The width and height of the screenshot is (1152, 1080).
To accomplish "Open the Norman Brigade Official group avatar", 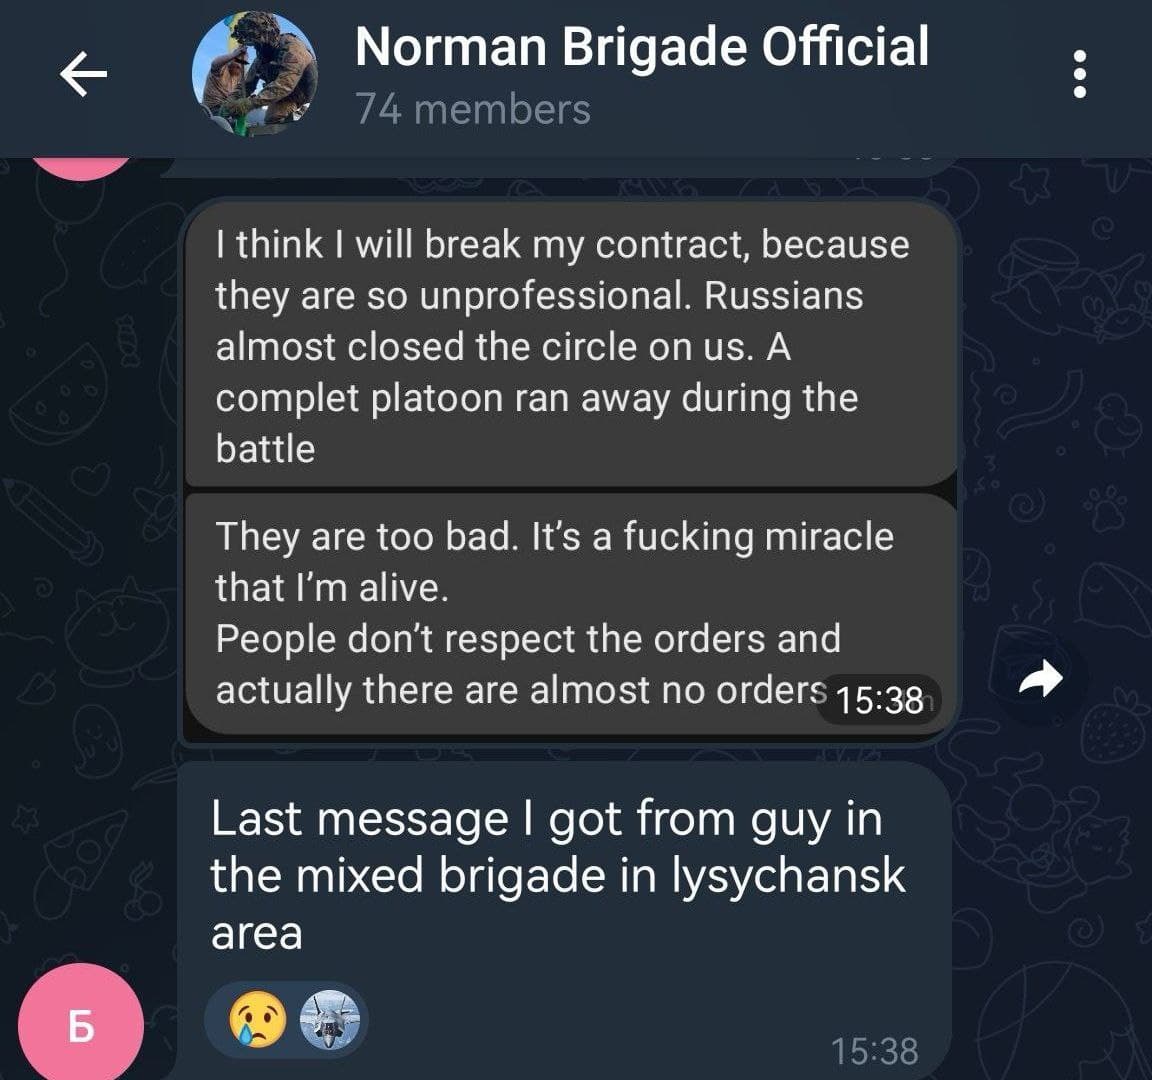I will point(255,73).
